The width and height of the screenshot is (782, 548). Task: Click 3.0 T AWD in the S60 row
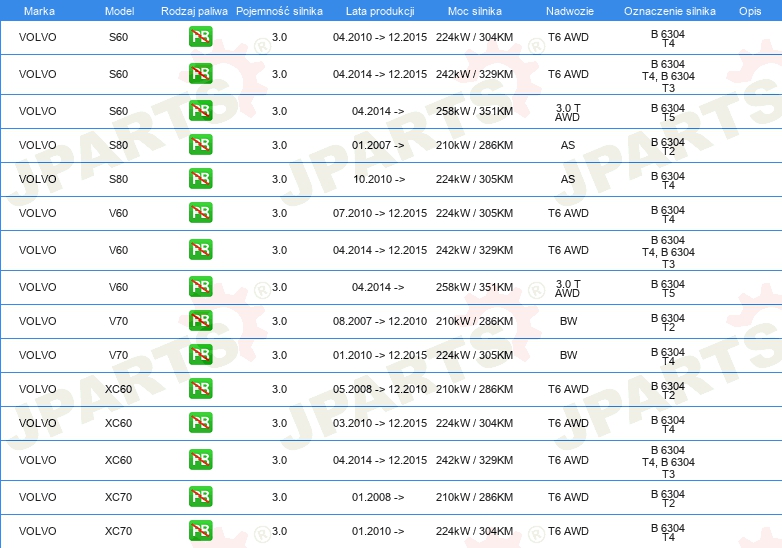pyautogui.click(x=568, y=113)
